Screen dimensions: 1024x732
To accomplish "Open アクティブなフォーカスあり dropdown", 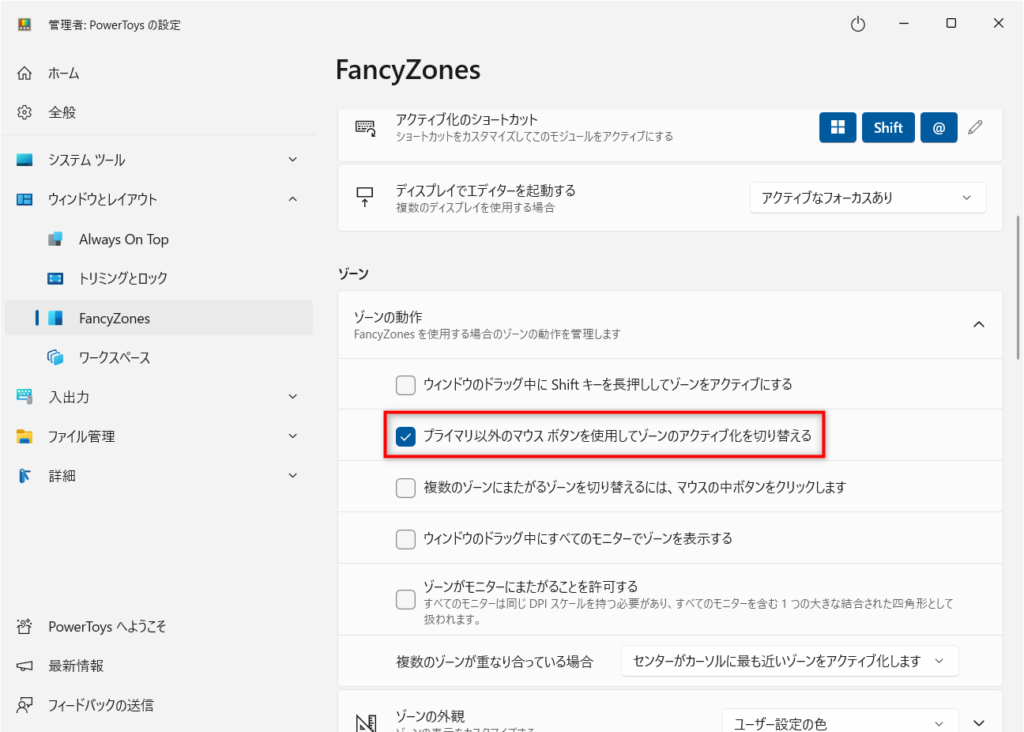I will click(867, 198).
